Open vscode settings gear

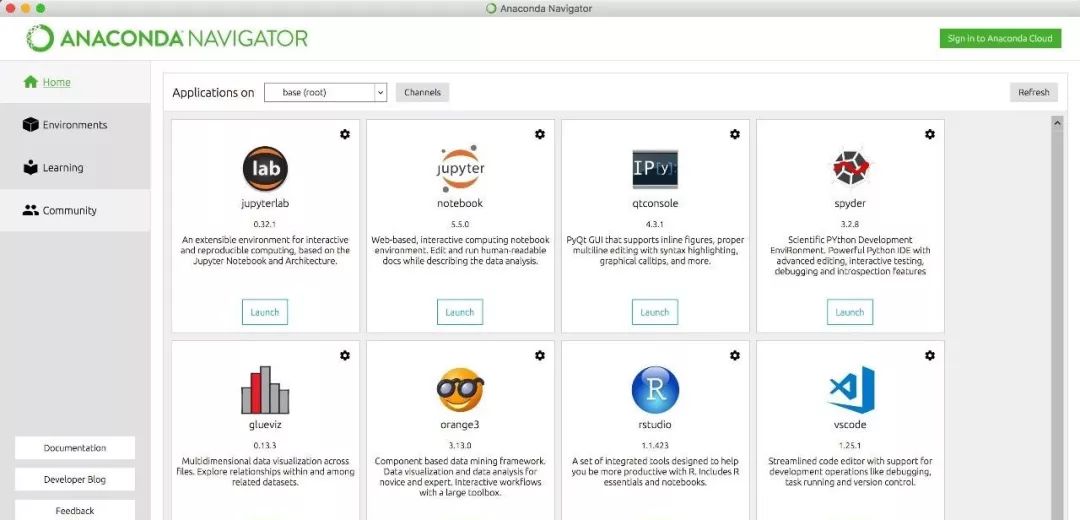click(x=930, y=355)
